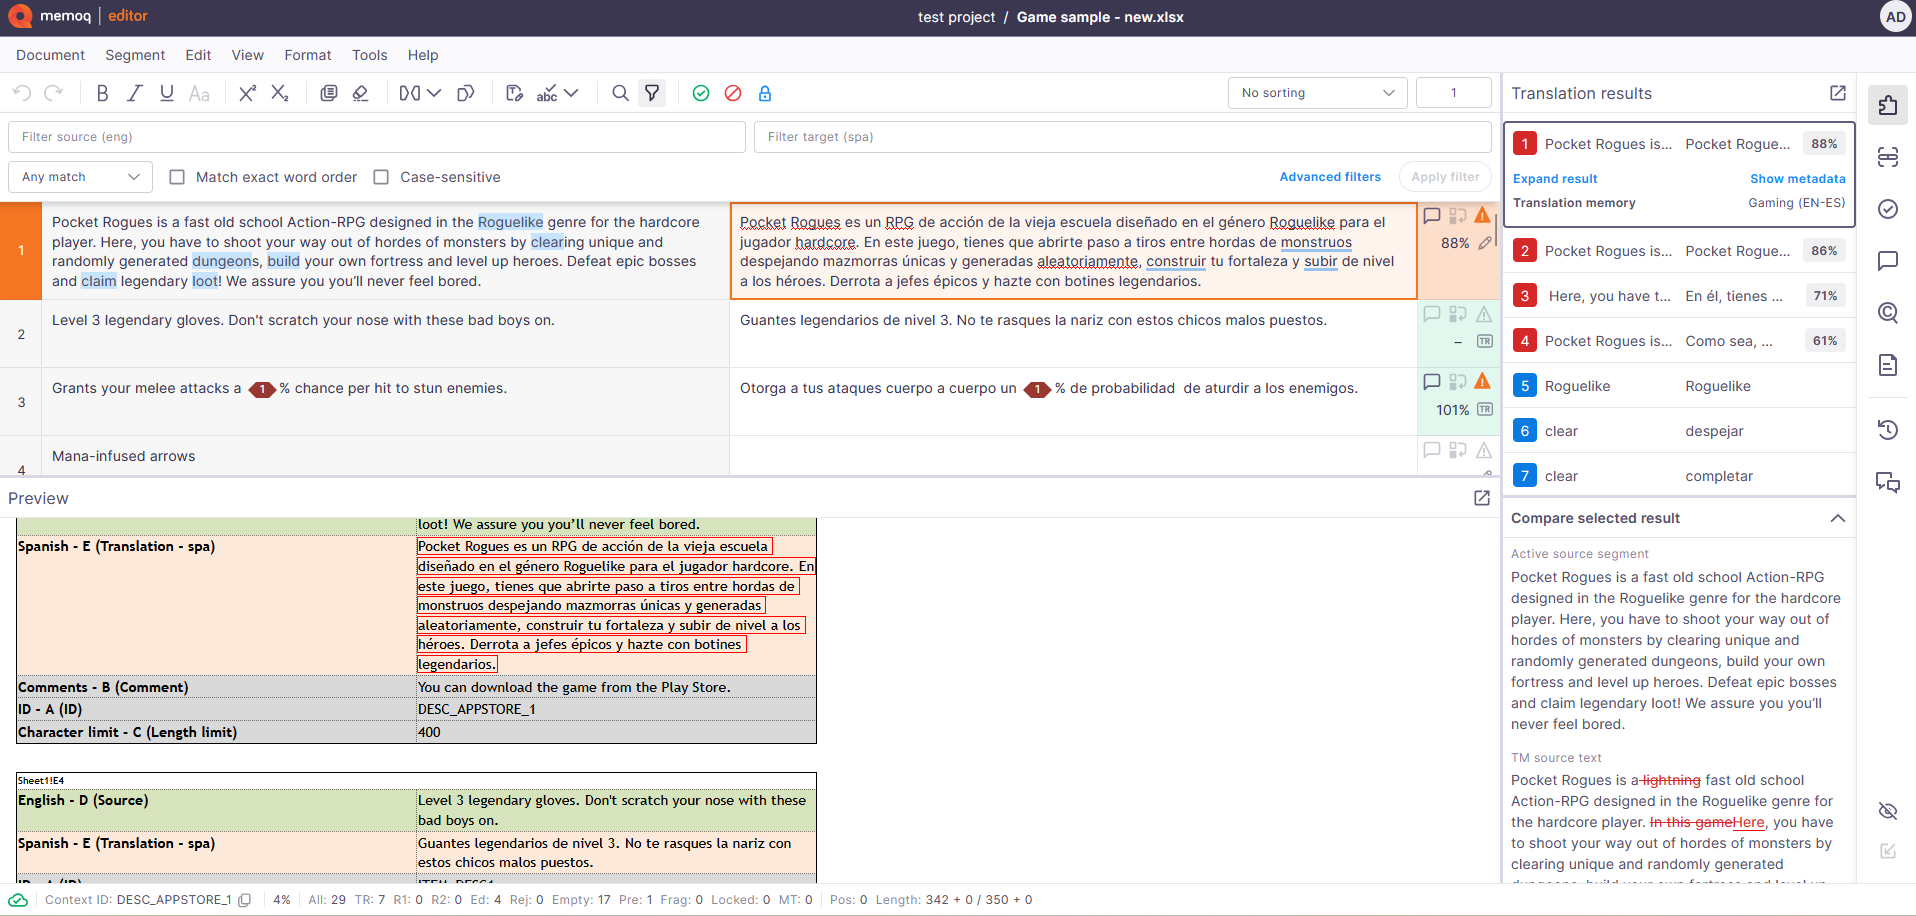Confirm the segment with the green check
Image resolution: width=1916 pixels, height=916 pixels.
coord(701,93)
